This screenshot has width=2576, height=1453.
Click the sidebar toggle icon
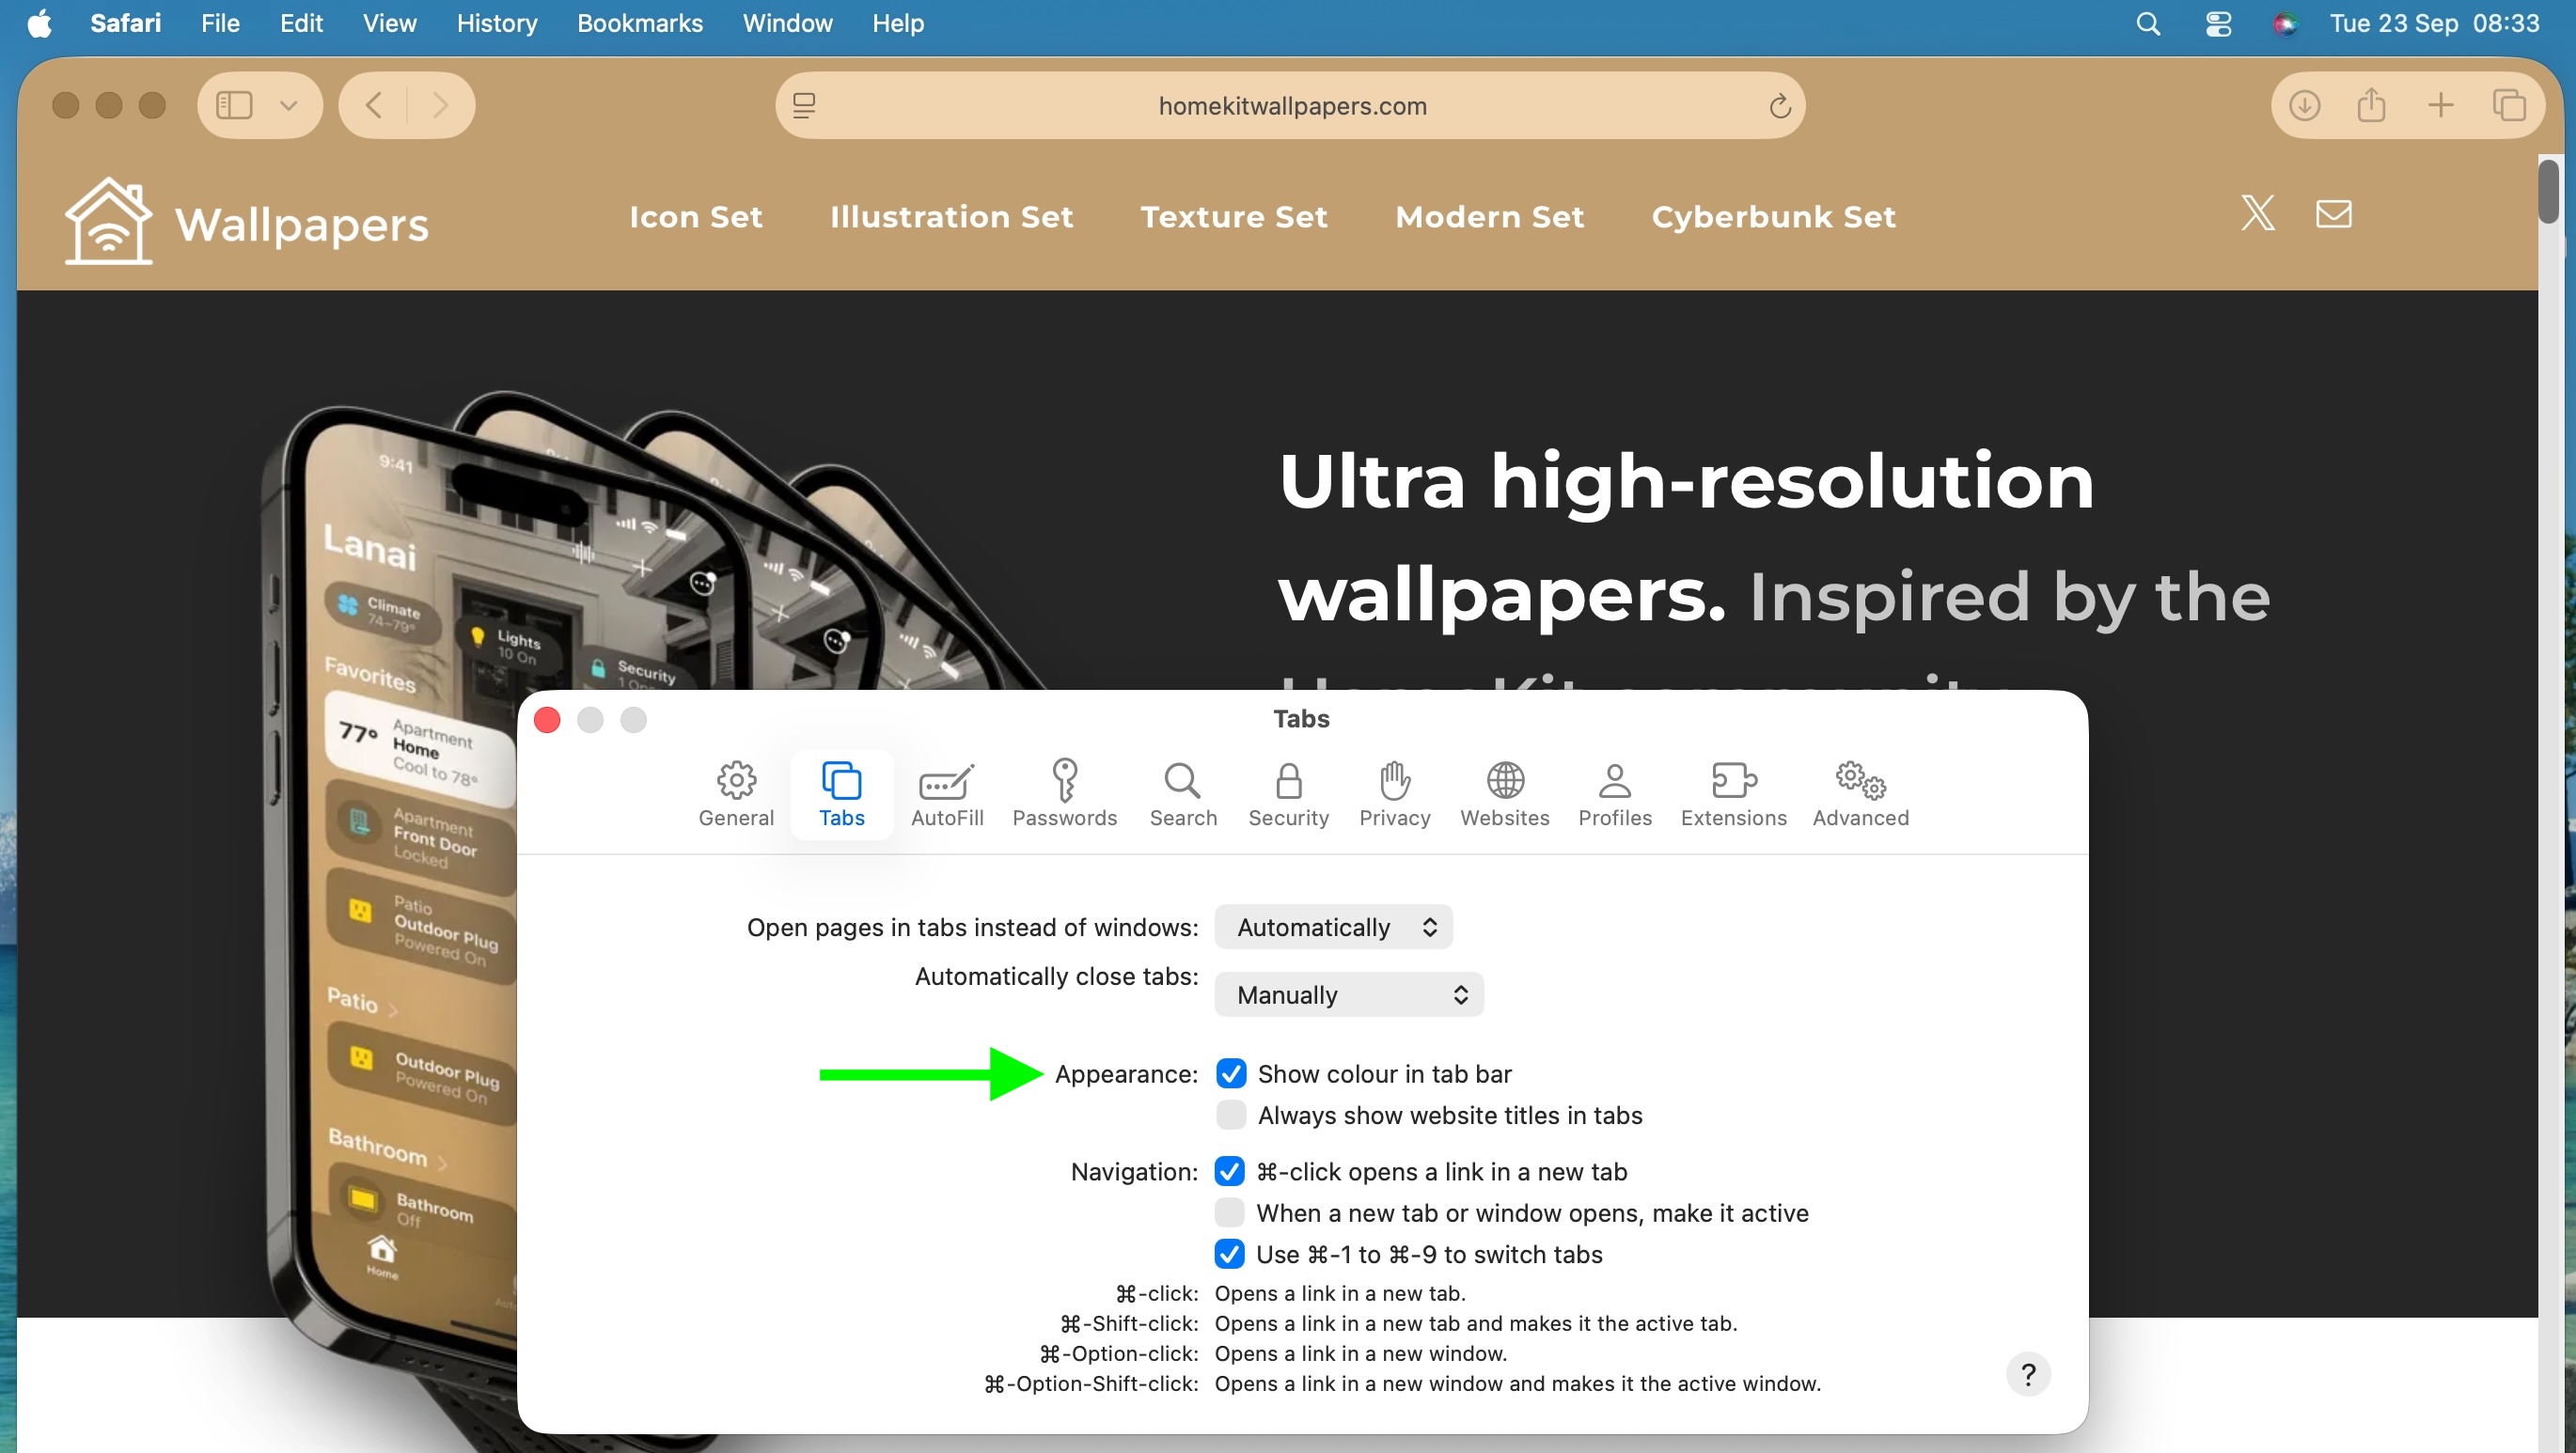coord(235,105)
